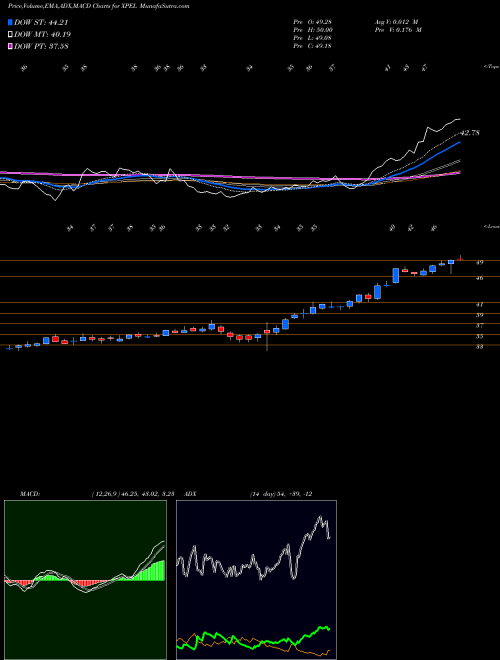
Task: Click the 'Pre H: 50.00' high value
Action: coord(313,30)
